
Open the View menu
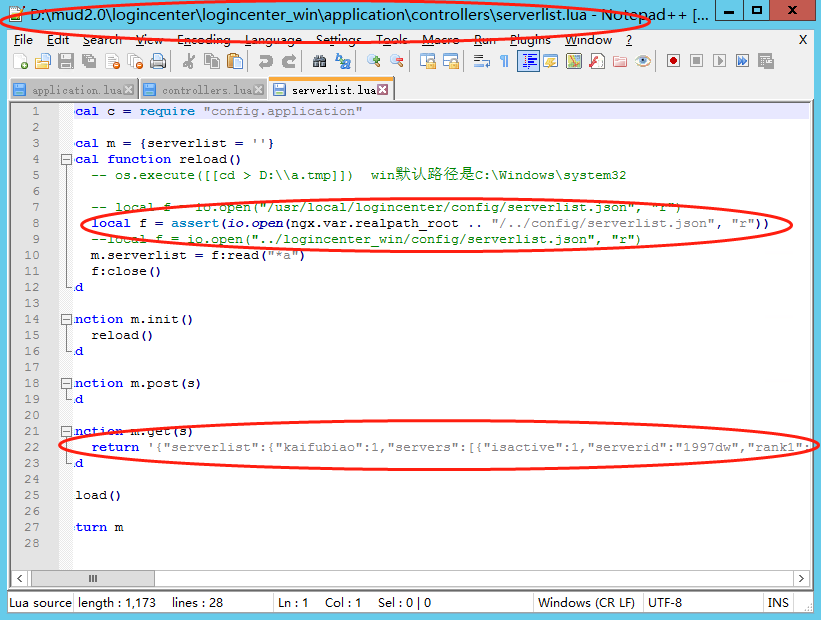149,40
